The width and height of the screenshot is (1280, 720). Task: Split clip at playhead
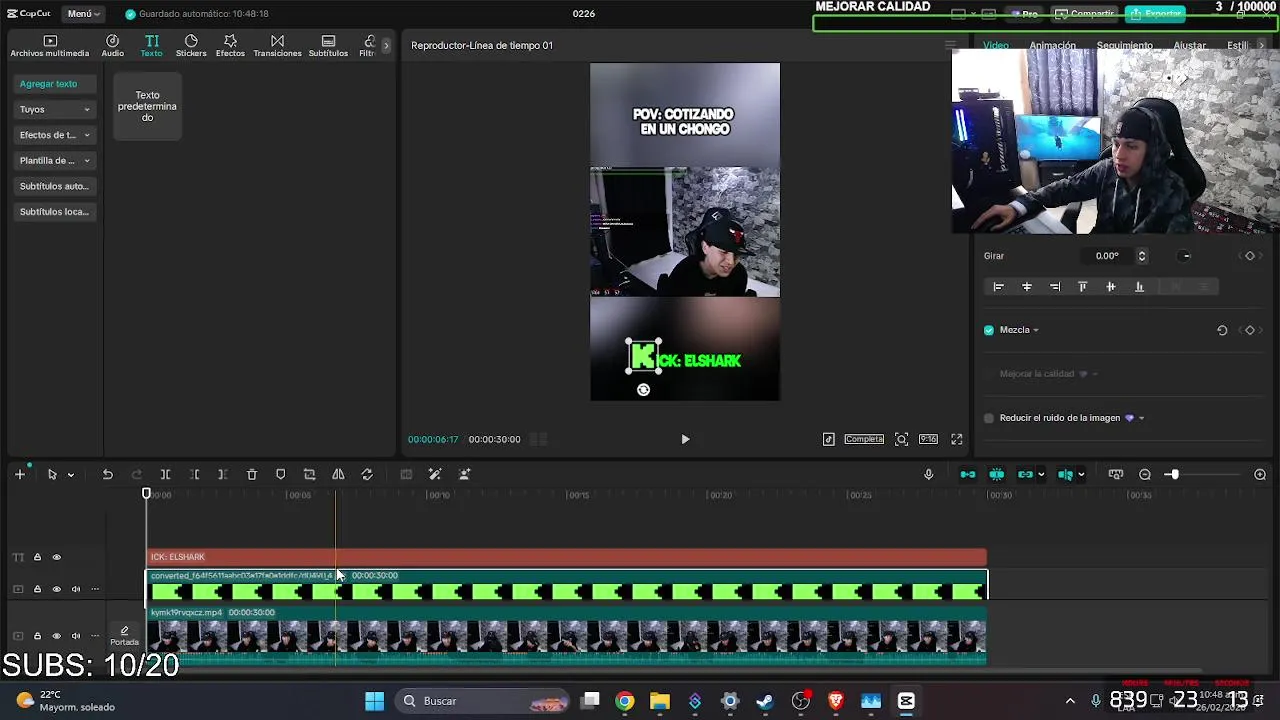tap(165, 474)
